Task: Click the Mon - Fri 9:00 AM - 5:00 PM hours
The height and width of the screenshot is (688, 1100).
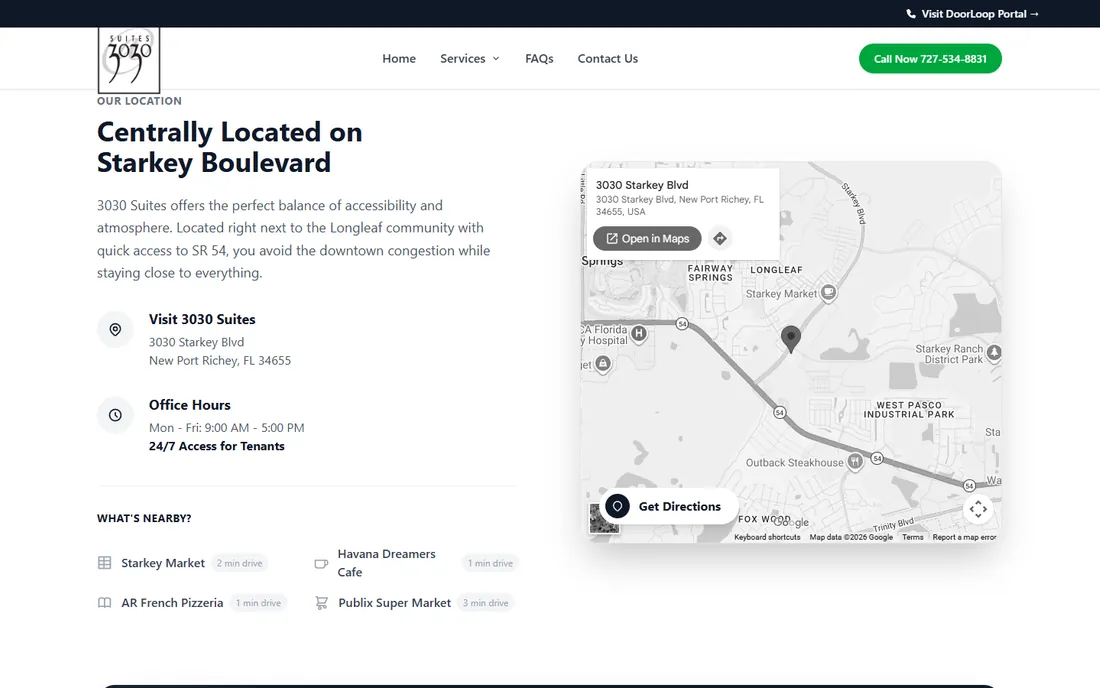Action: point(227,428)
